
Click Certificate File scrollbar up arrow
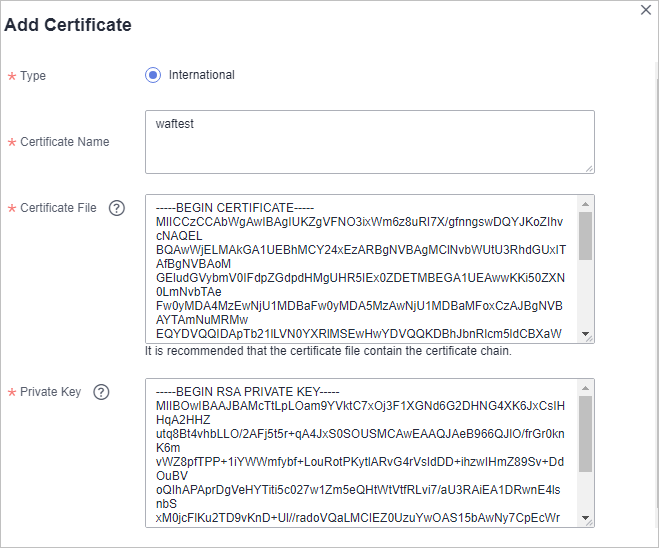tap(585, 204)
